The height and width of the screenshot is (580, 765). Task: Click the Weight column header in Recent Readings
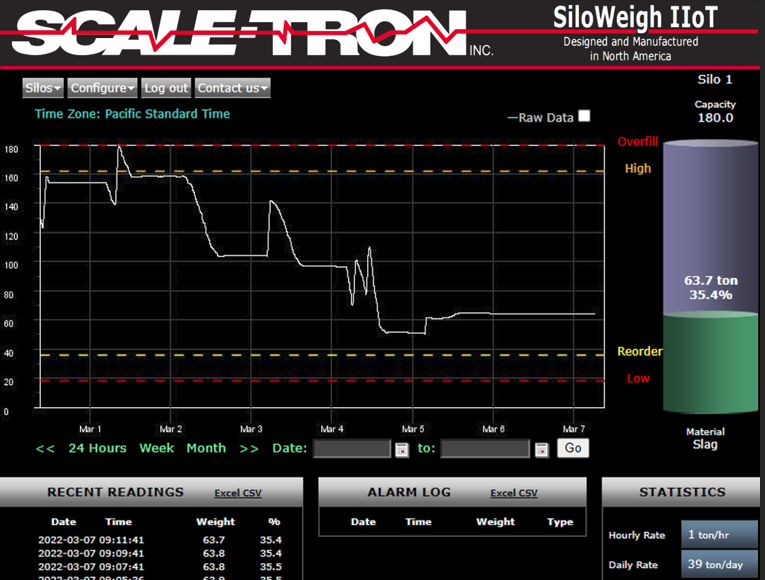[215, 521]
